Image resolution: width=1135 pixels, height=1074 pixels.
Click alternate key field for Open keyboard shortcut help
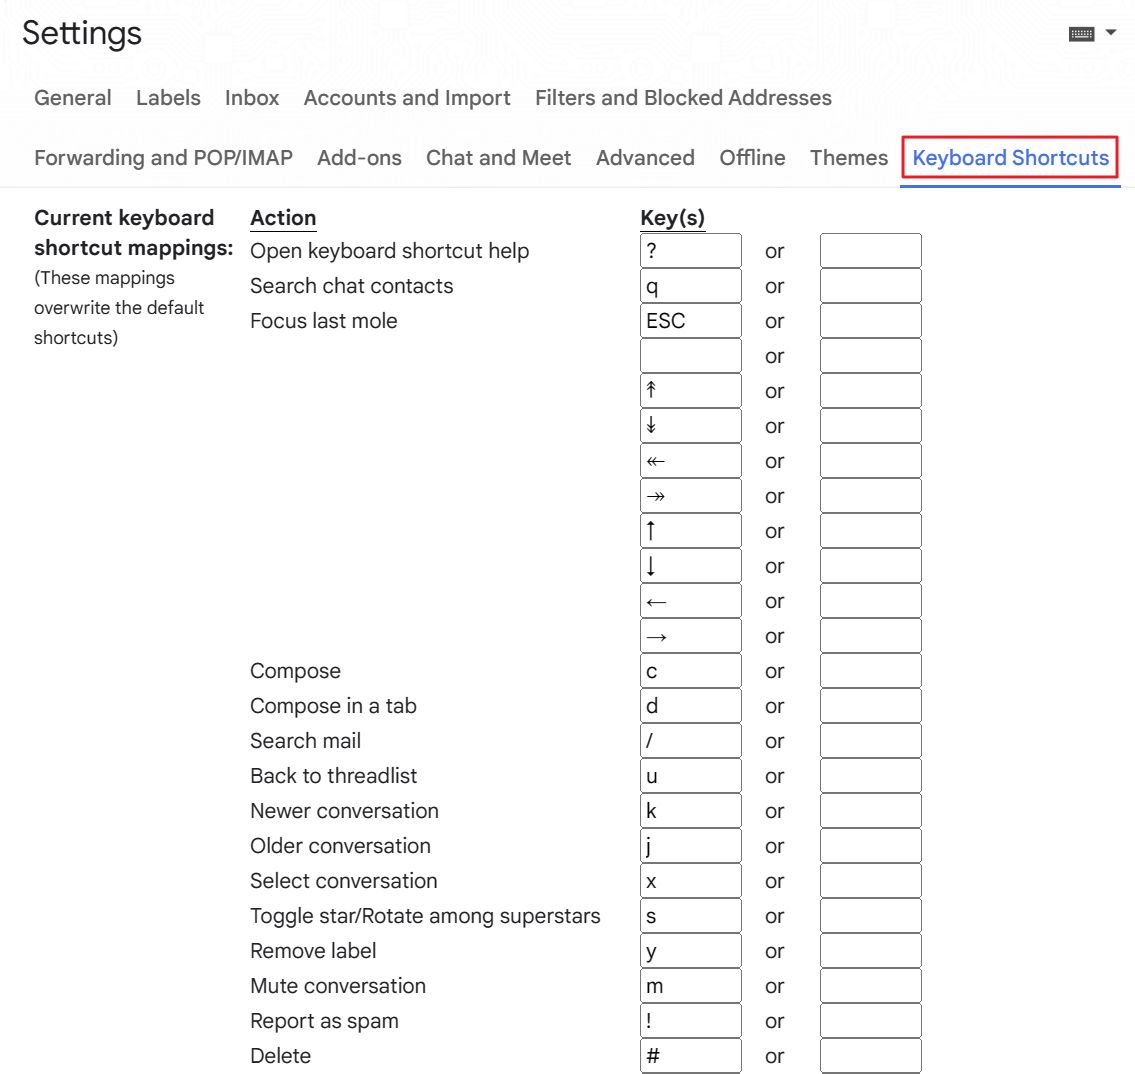870,250
